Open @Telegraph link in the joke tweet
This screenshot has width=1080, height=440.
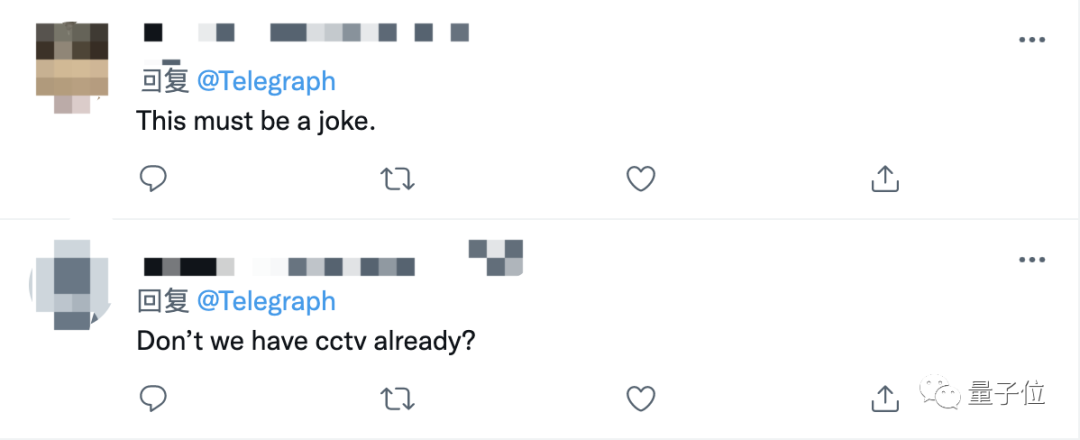[x=265, y=81]
